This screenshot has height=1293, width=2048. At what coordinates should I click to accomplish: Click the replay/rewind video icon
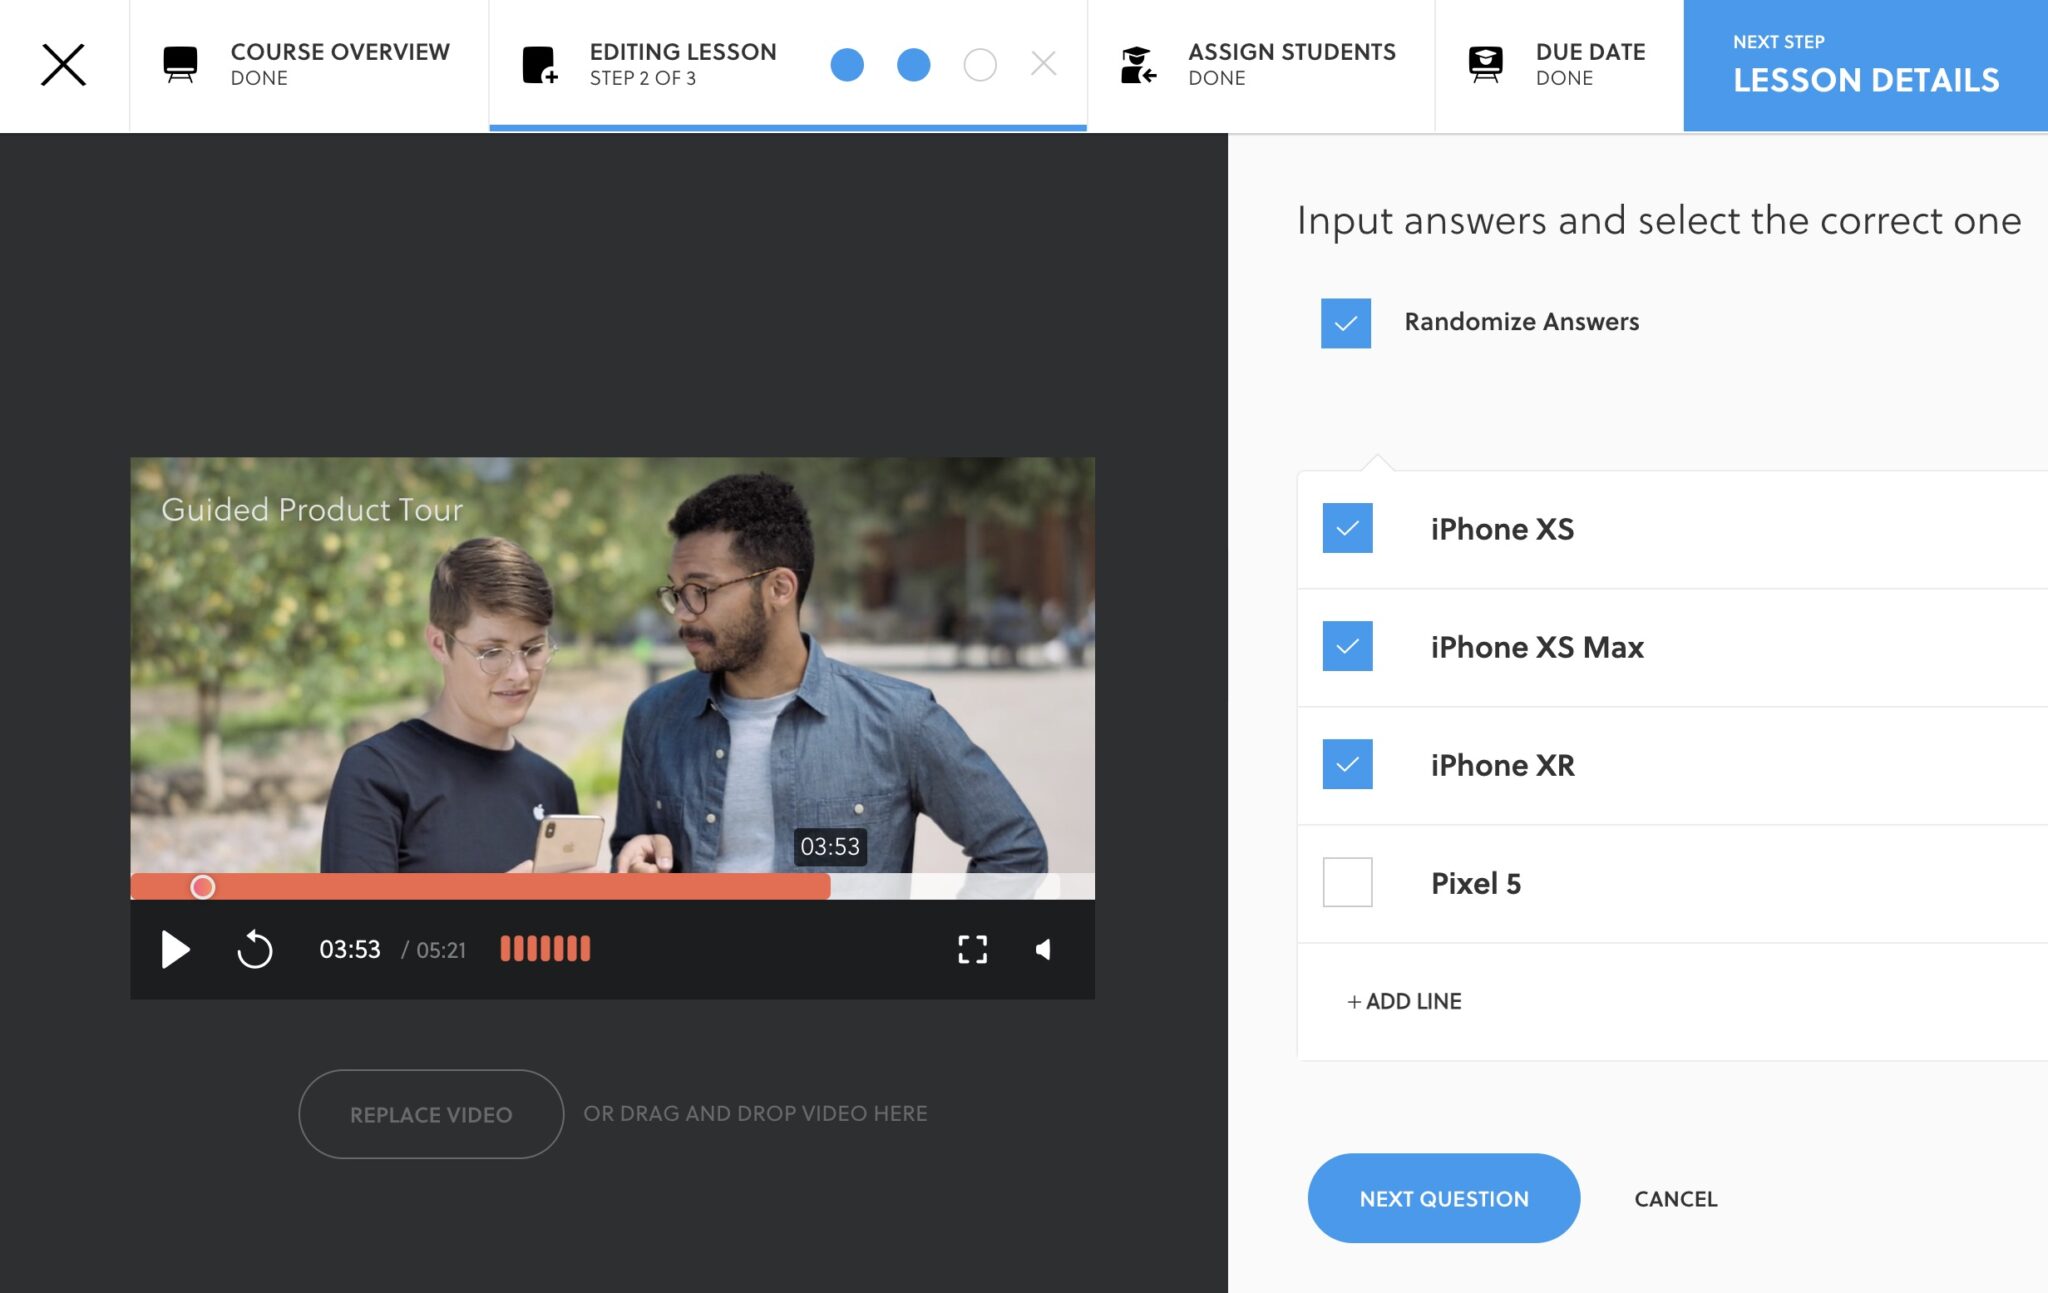point(255,949)
